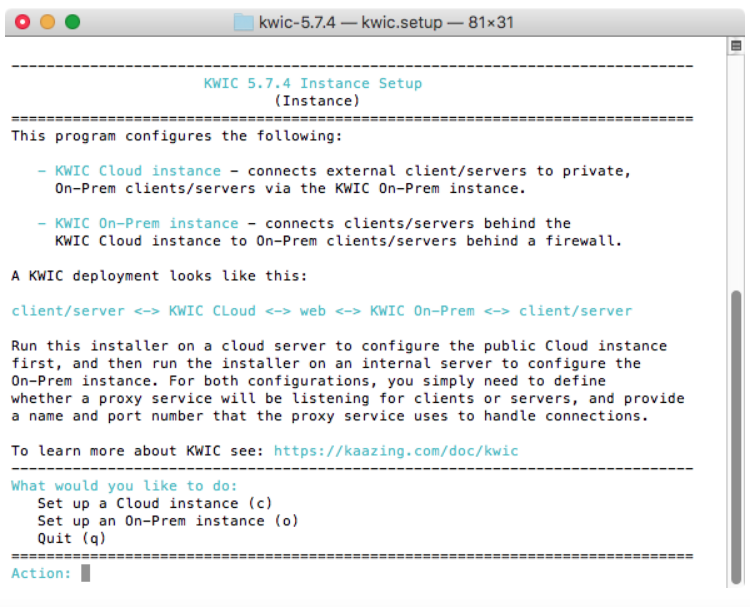The width and height of the screenshot is (750, 607).
Task: Click 'This program configures the following:' line
Action: point(177,136)
